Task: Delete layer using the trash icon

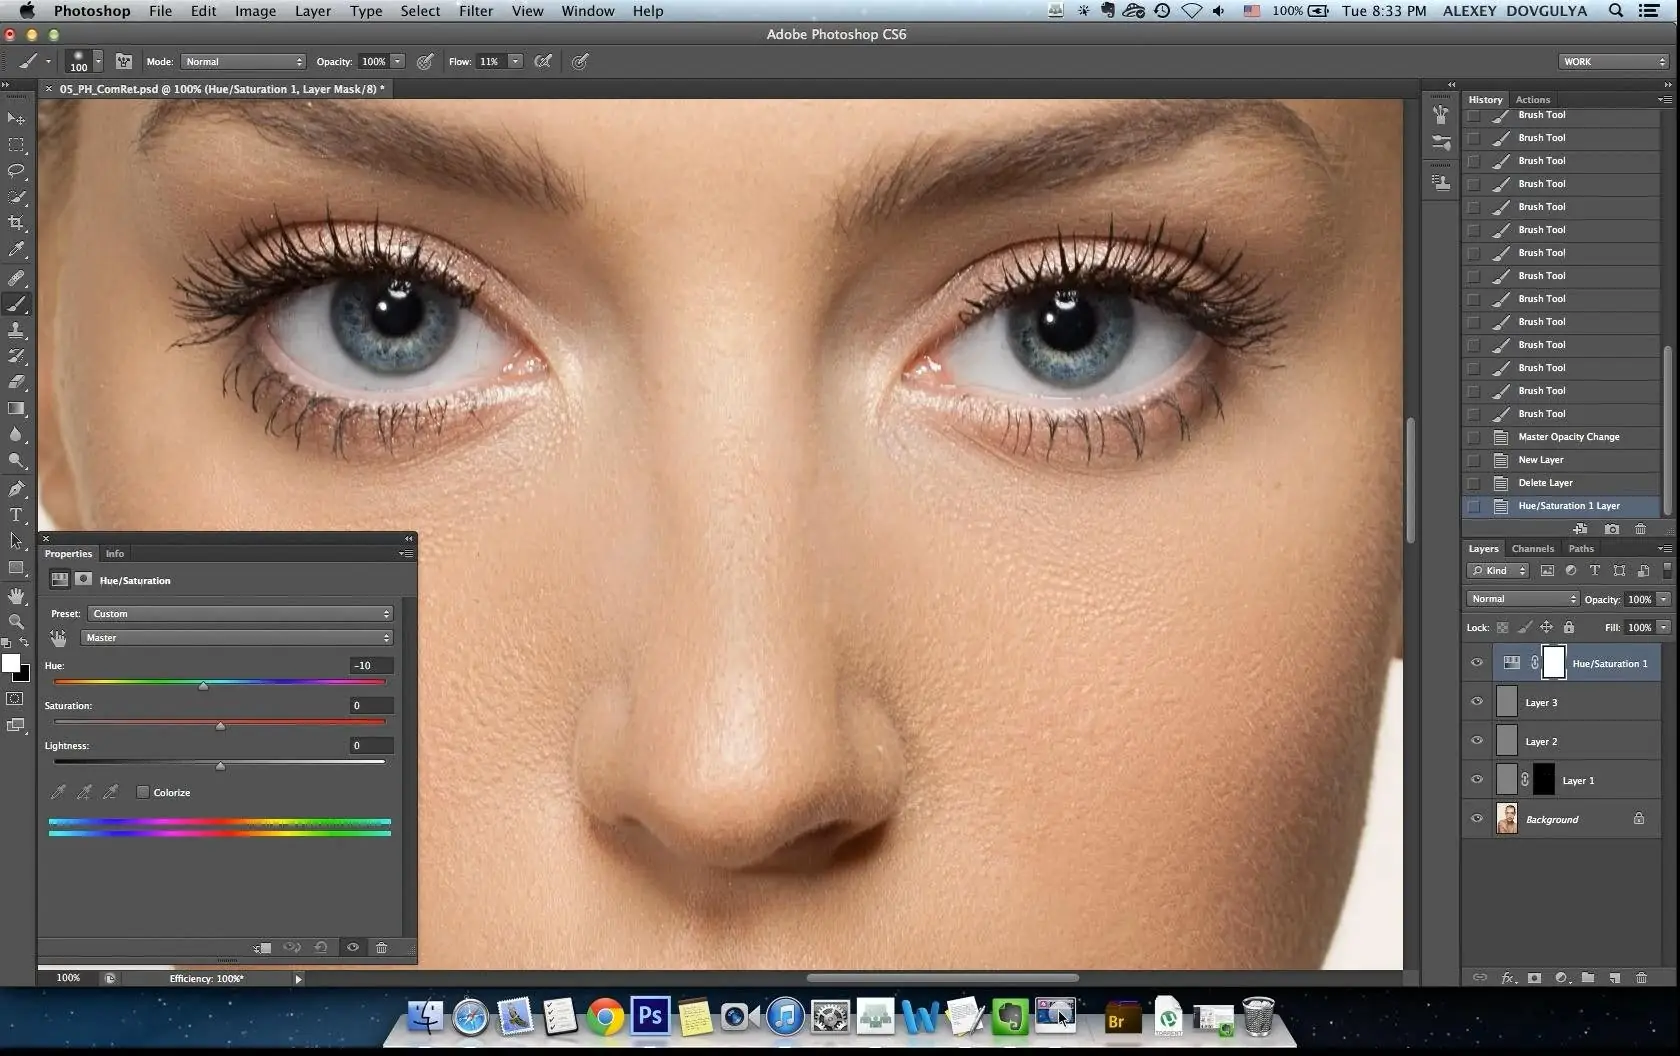Action: coord(1641,978)
